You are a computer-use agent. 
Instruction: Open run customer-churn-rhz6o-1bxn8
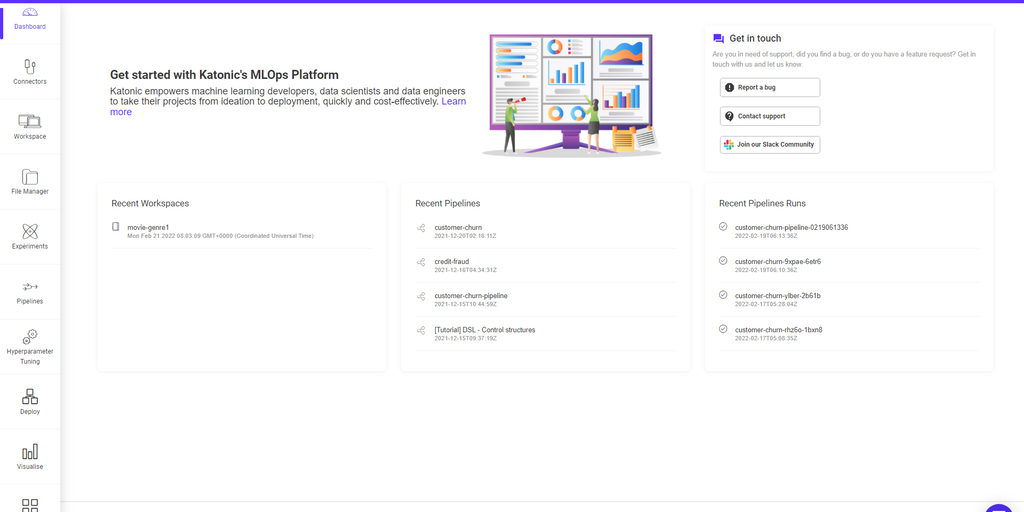(778, 330)
